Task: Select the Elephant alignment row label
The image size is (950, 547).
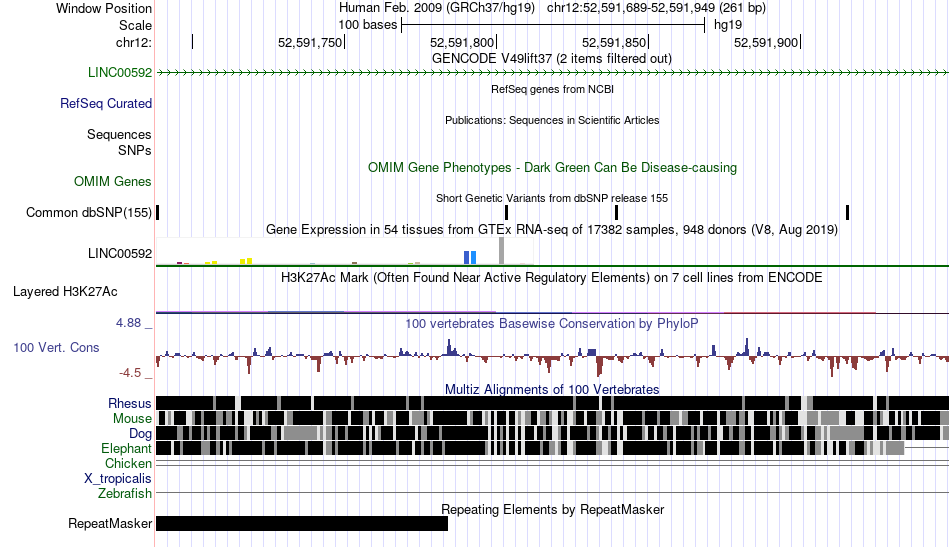Action: pos(126,449)
